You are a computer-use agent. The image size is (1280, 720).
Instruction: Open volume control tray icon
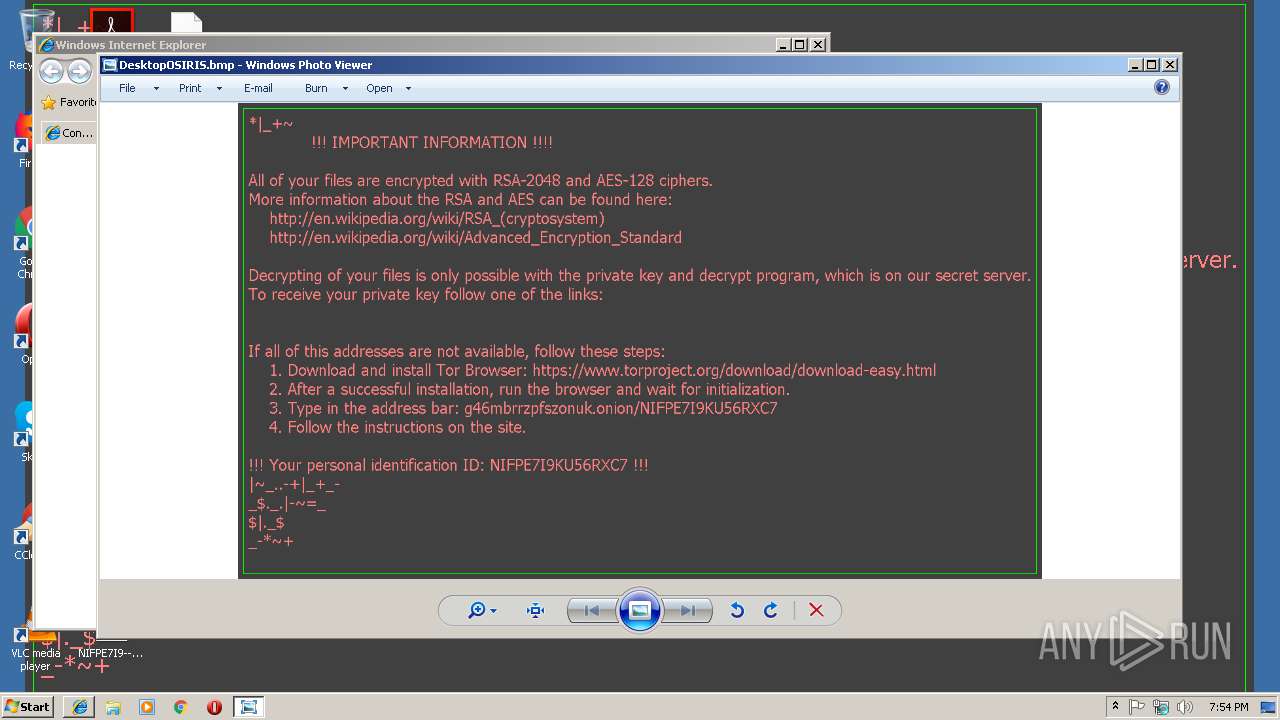[1185, 707]
